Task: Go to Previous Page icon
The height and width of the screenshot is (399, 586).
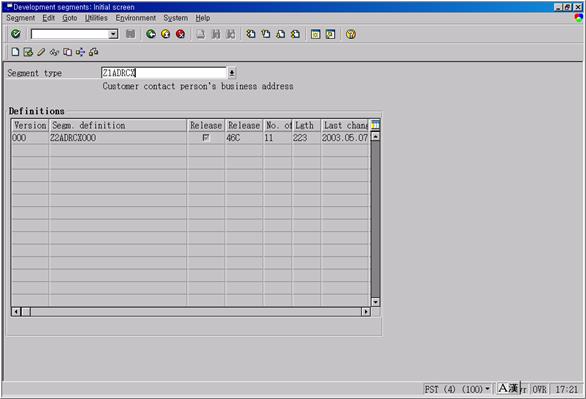Action: coord(266,34)
